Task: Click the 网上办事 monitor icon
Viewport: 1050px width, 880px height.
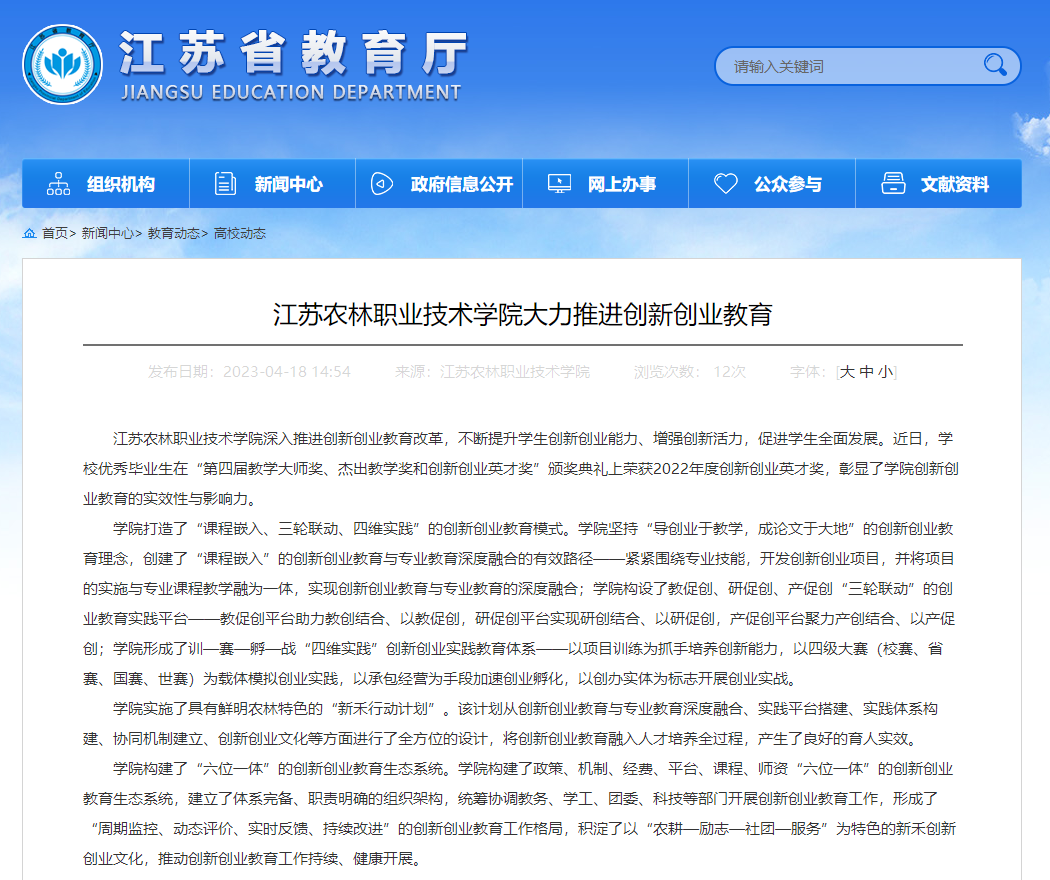Action: point(559,184)
